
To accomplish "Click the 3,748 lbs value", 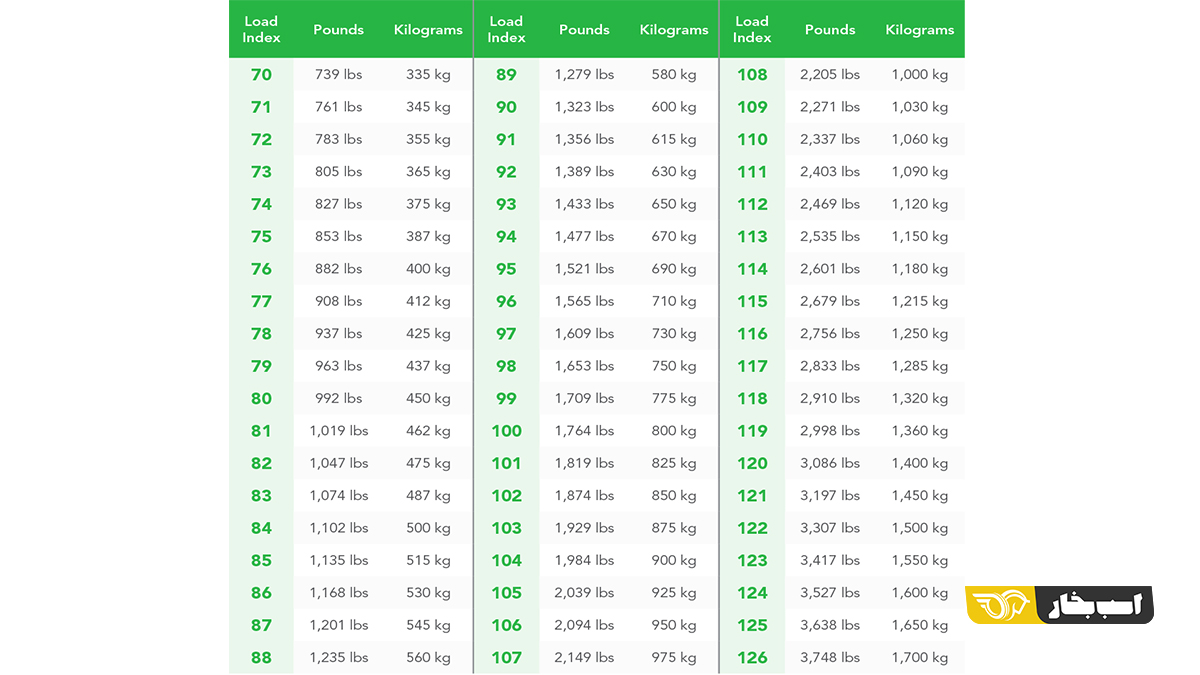I will pyautogui.click(x=830, y=658).
